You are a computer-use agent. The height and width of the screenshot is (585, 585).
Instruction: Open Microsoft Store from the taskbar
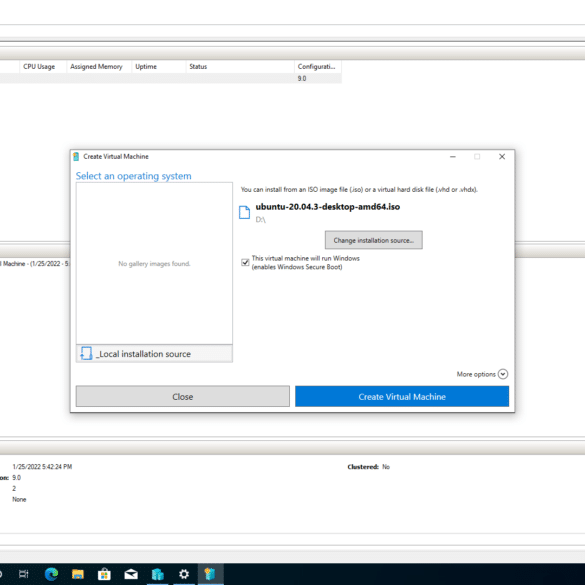[104, 574]
